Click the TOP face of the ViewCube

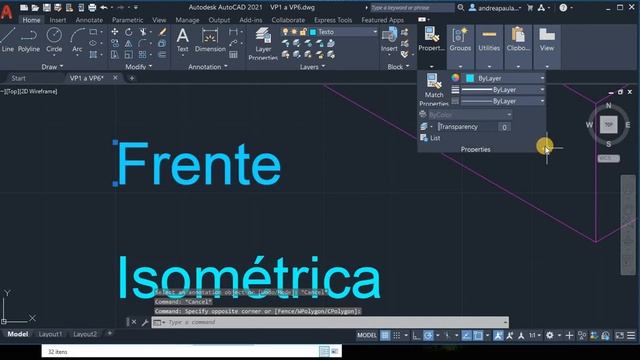(x=608, y=124)
